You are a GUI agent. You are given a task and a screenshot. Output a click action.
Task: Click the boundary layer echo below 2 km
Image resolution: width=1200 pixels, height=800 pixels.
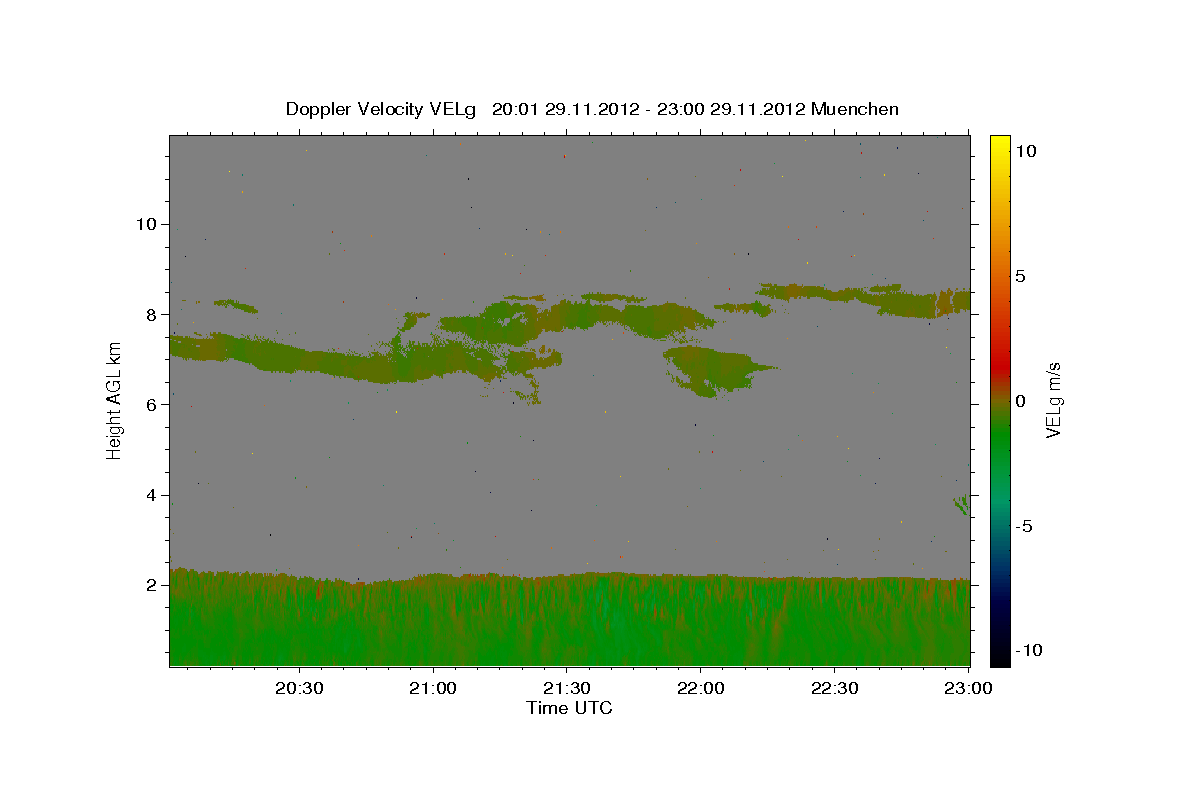click(570, 620)
